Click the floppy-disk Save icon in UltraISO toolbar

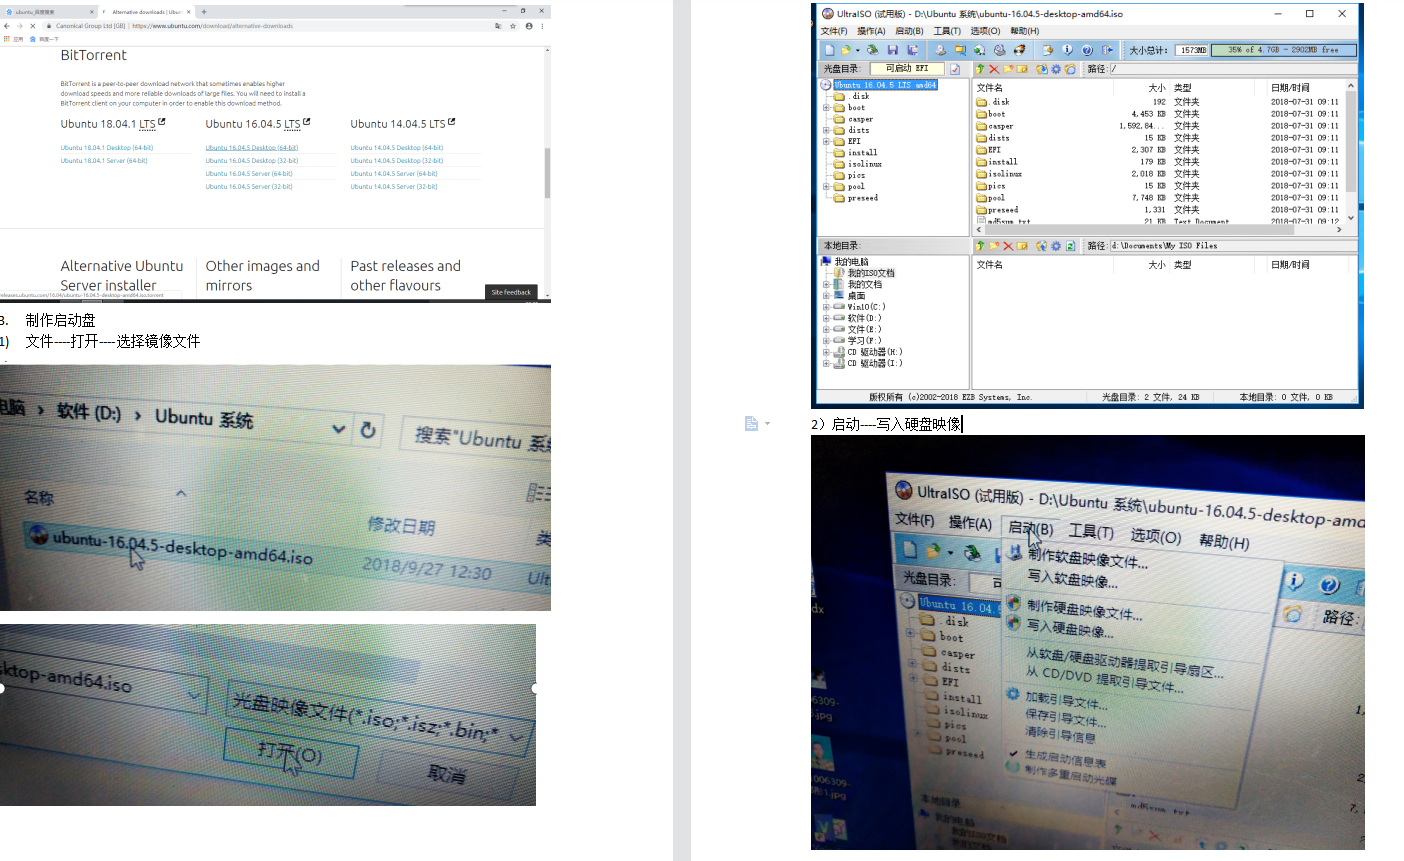click(893, 50)
